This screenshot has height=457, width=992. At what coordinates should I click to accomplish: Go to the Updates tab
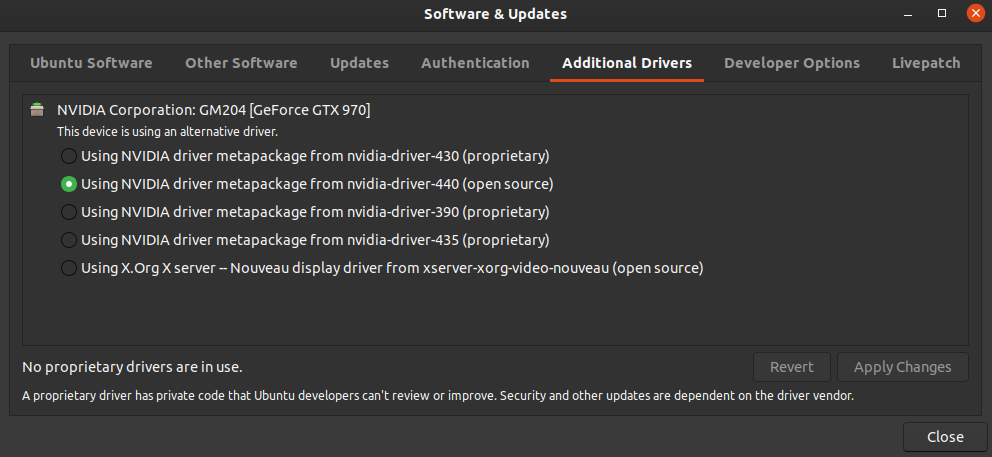(359, 63)
